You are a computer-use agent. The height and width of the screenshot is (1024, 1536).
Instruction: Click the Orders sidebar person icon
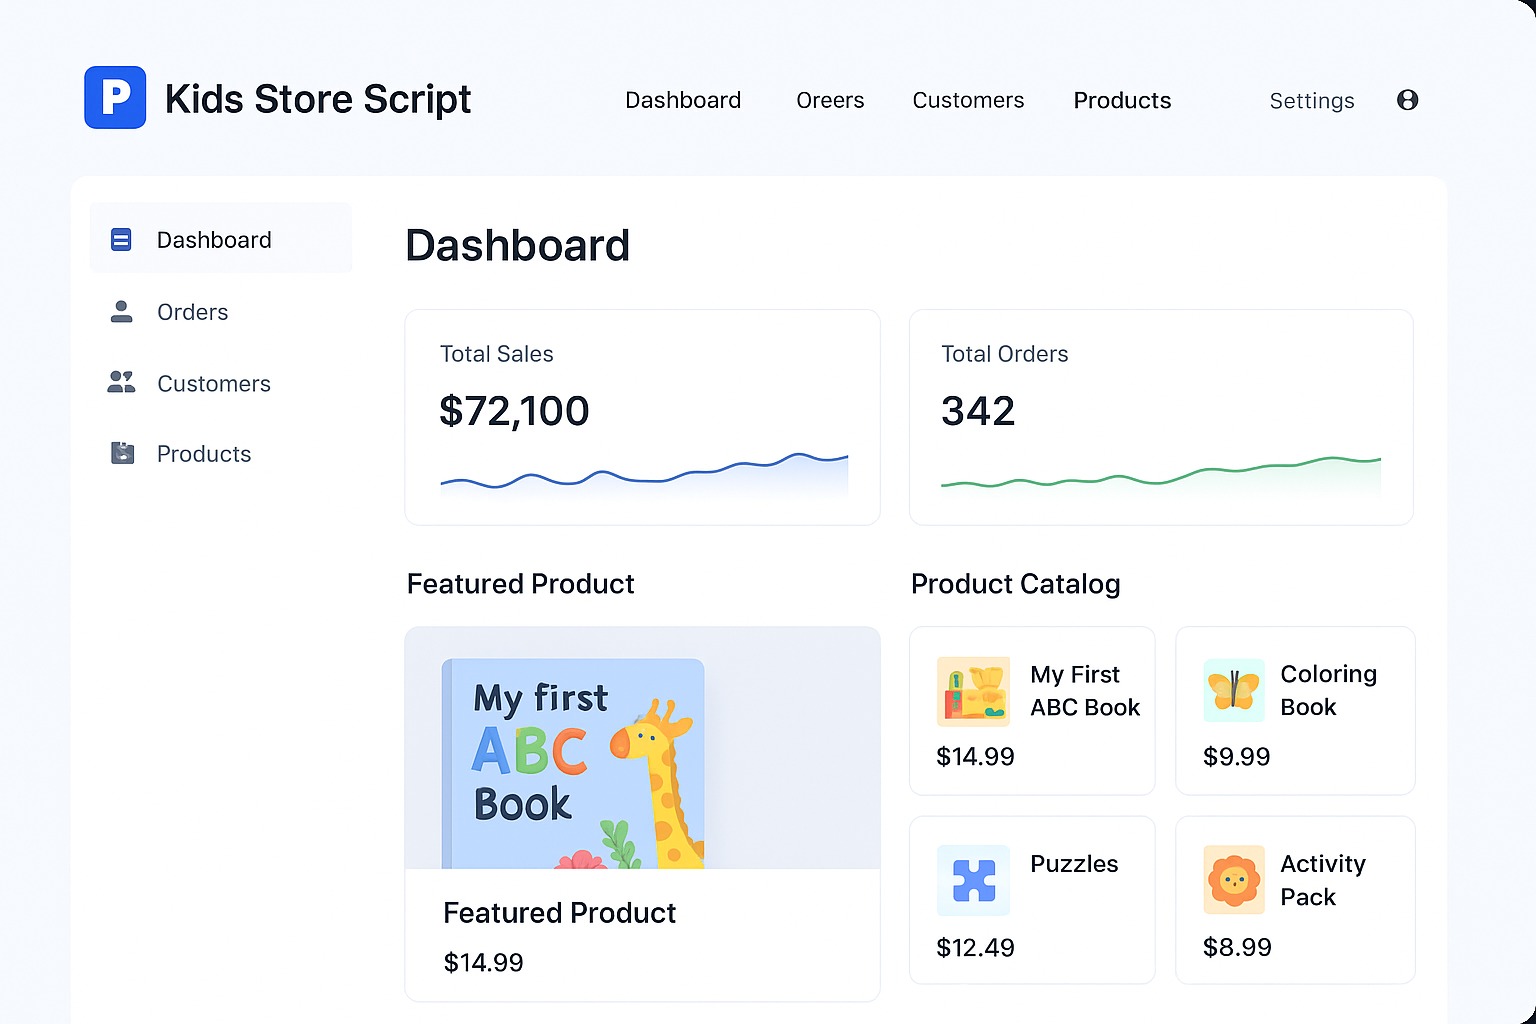coord(121,312)
